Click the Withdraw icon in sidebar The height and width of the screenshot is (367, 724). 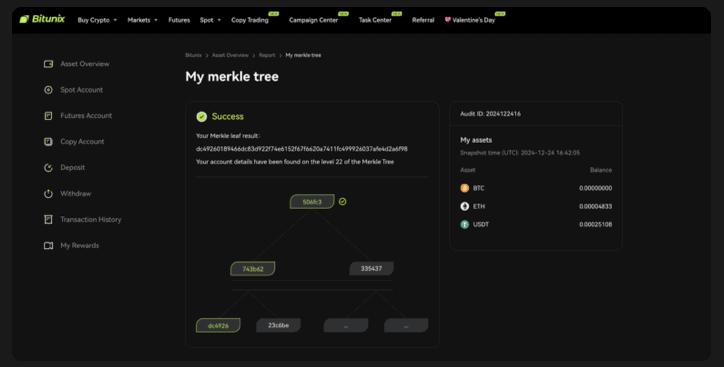tap(48, 193)
